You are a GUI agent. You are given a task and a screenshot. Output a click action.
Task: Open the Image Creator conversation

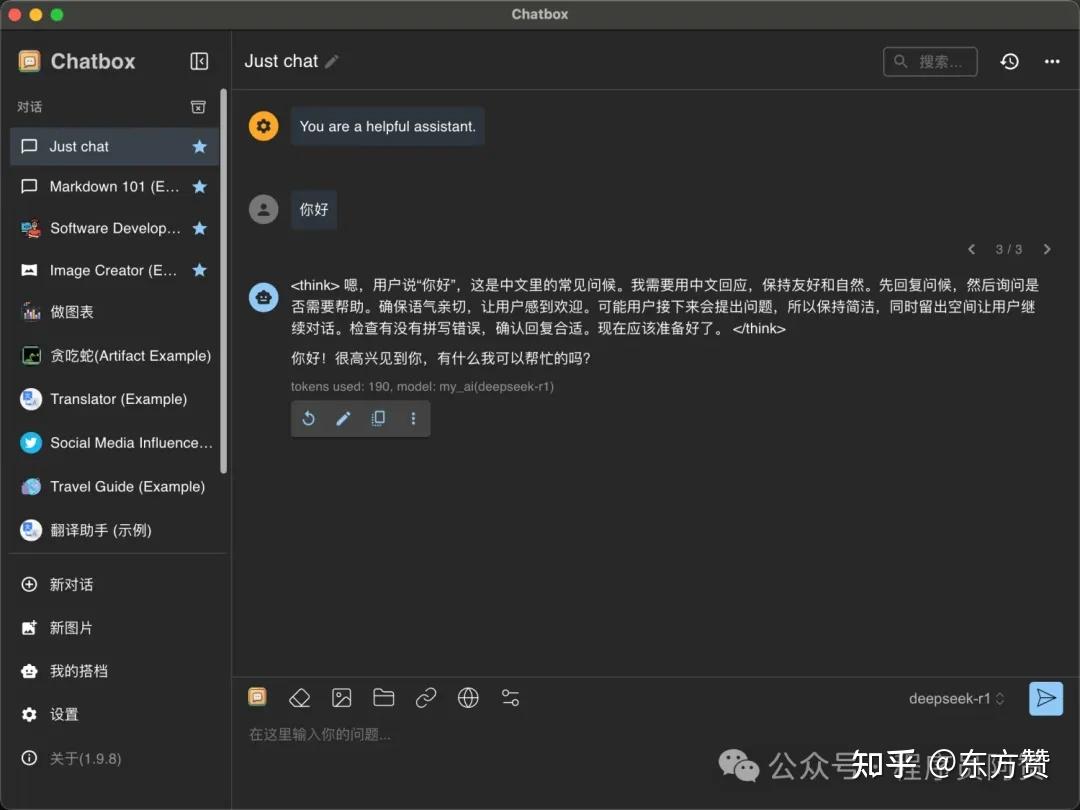[114, 270]
